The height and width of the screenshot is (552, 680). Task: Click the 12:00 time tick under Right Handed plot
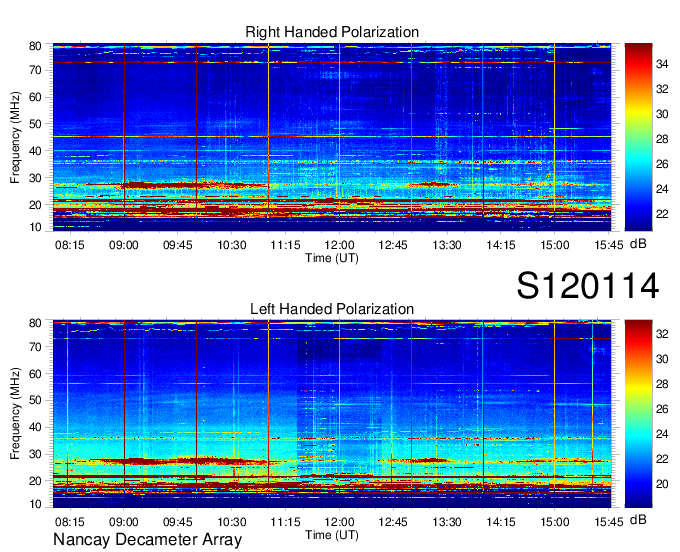click(x=339, y=245)
